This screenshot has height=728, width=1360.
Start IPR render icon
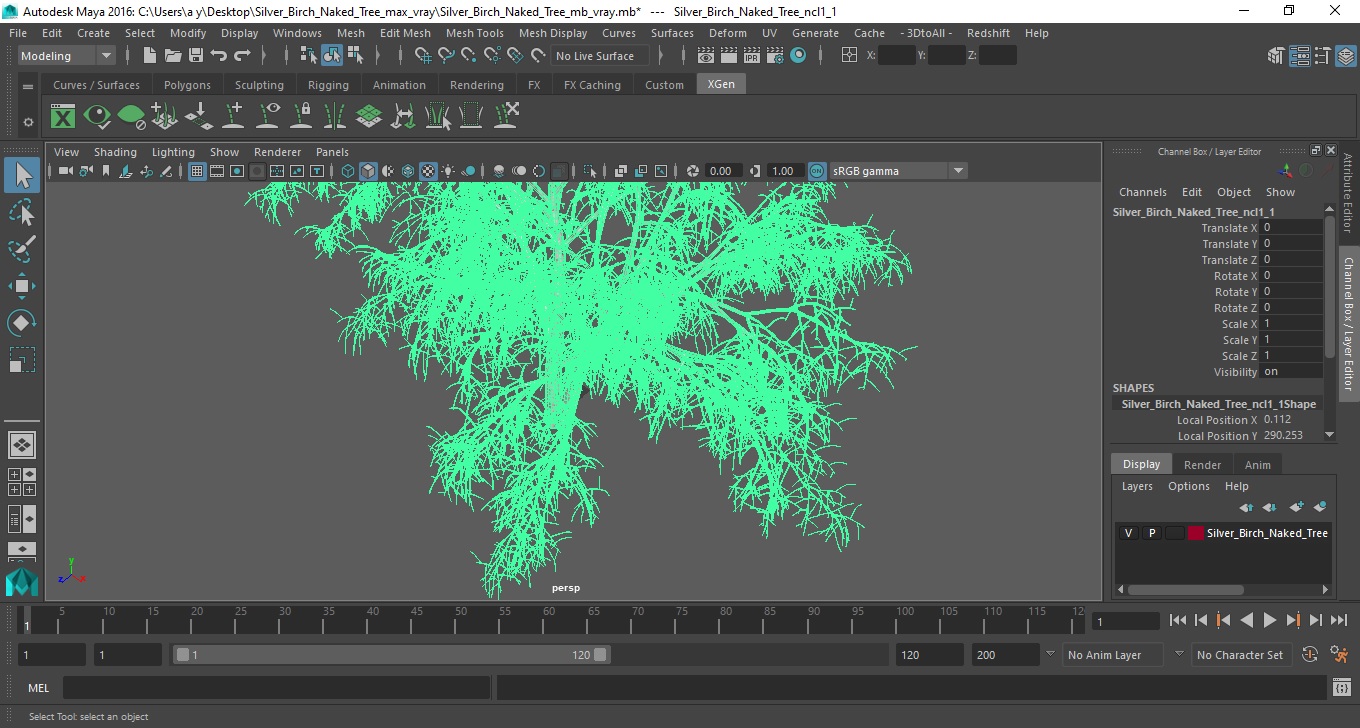(x=752, y=56)
